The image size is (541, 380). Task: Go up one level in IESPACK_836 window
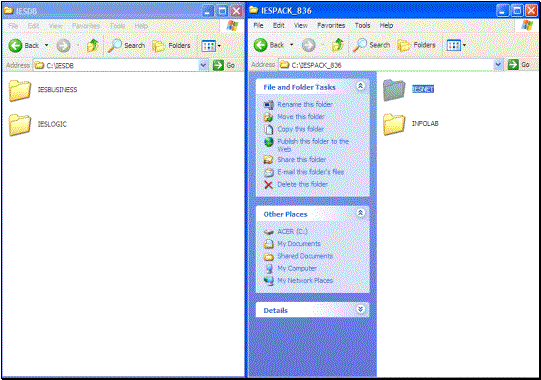337,45
